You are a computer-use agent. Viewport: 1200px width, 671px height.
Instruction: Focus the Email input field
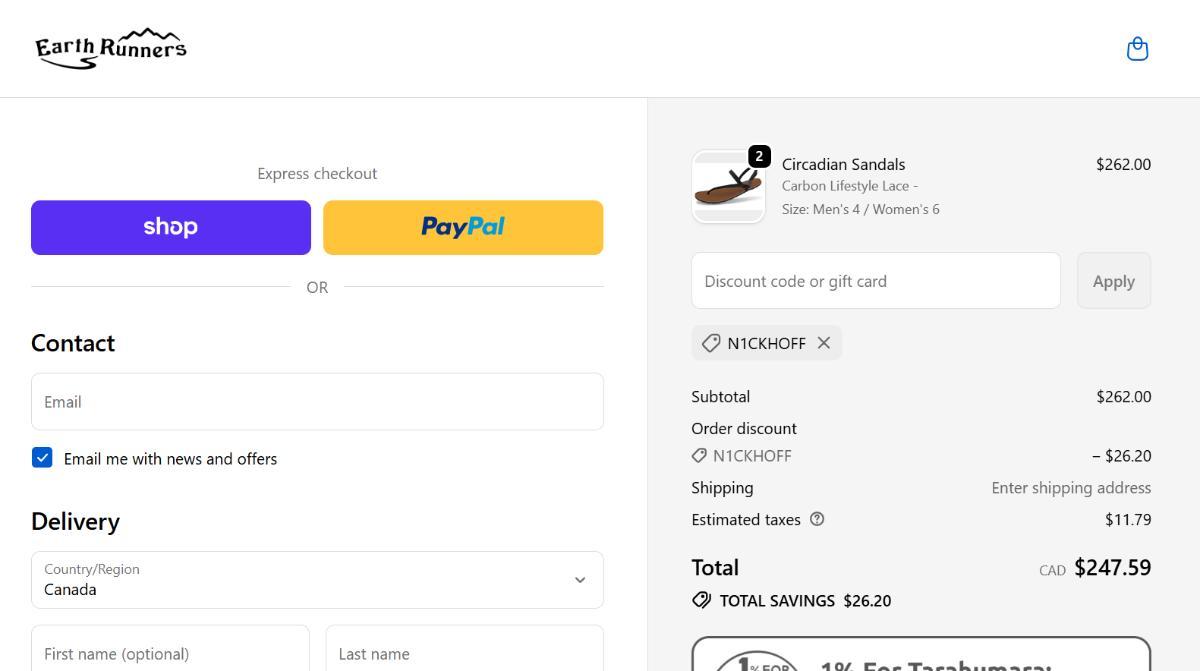click(317, 402)
